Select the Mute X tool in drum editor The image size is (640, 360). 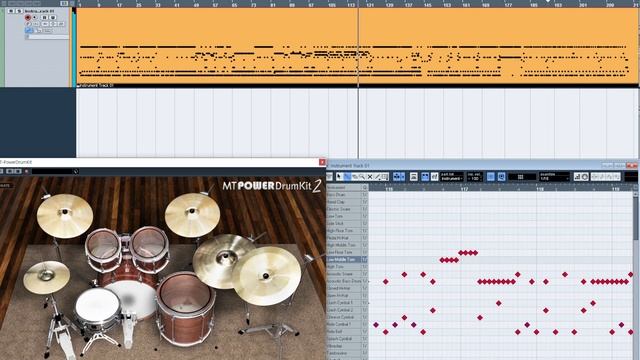click(370, 177)
